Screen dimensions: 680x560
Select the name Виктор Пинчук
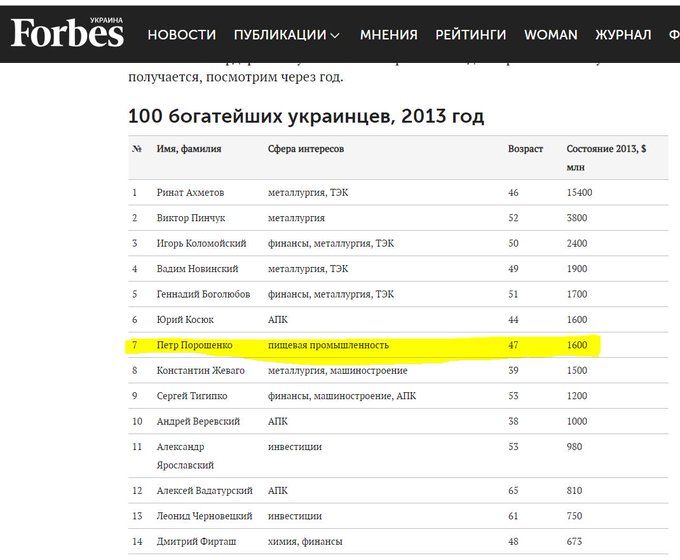point(190,218)
